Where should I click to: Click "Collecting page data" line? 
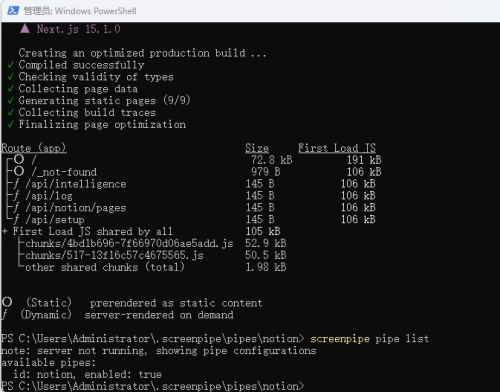[x=78, y=89]
